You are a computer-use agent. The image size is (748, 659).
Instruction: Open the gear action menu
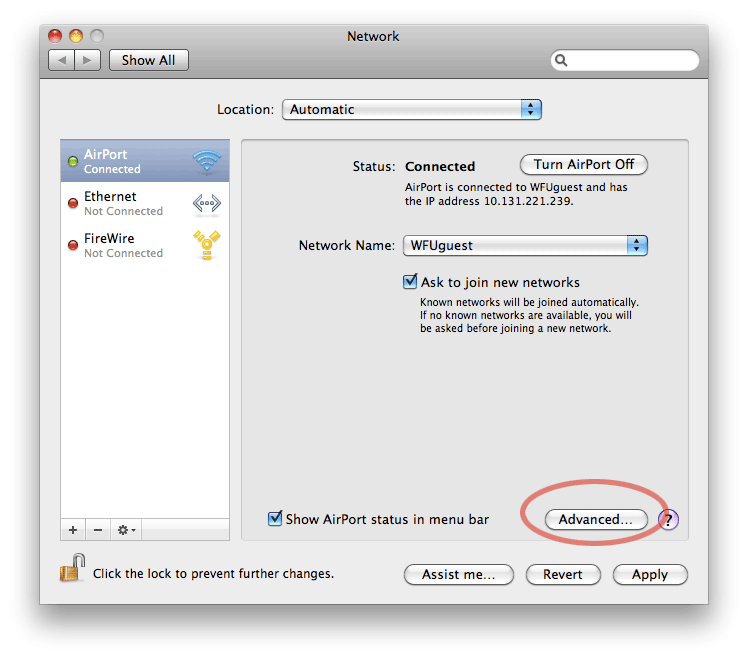pyautogui.click(x=126, y=530)
